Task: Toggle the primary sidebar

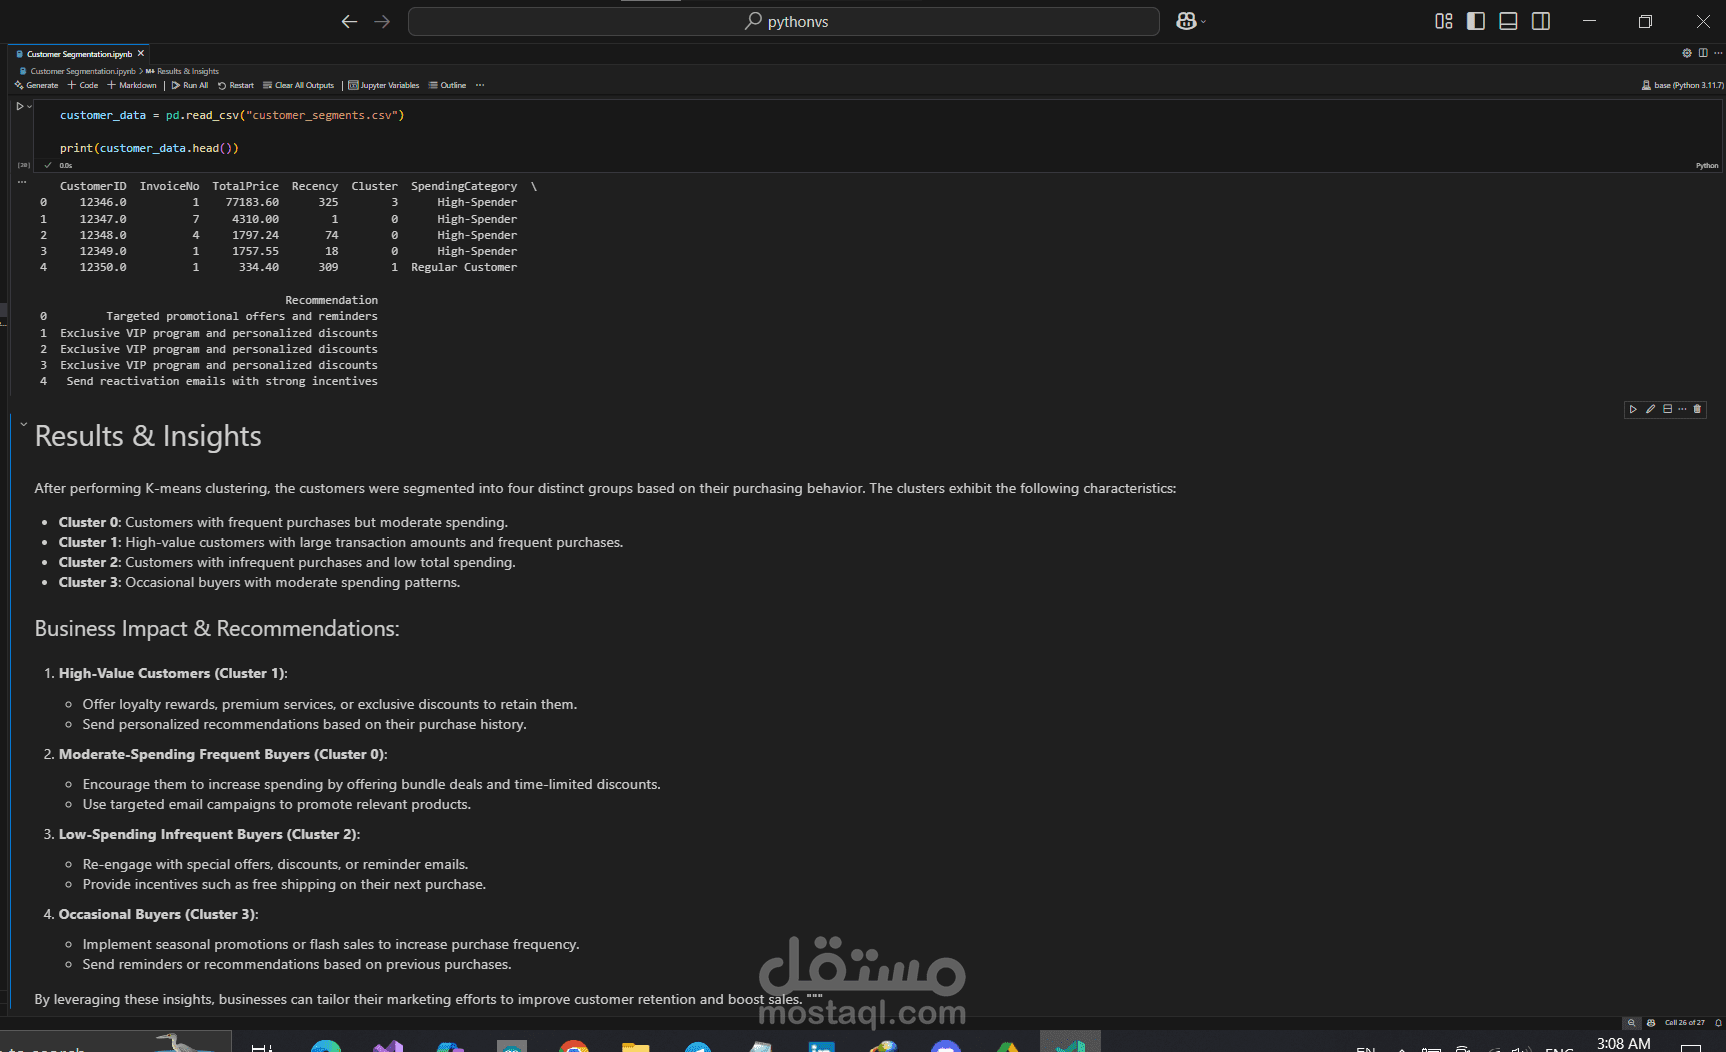Action: tap(1476, 21)
